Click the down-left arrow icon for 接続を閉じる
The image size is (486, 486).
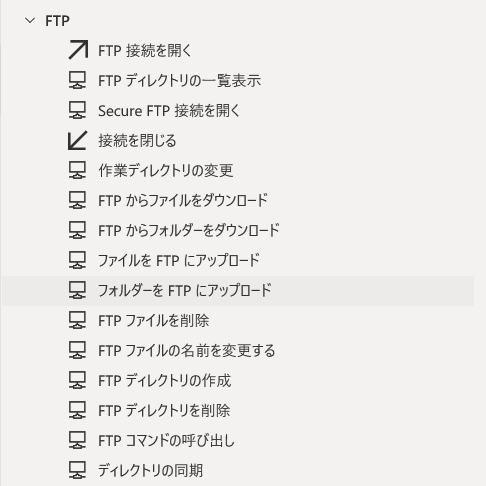77,140
